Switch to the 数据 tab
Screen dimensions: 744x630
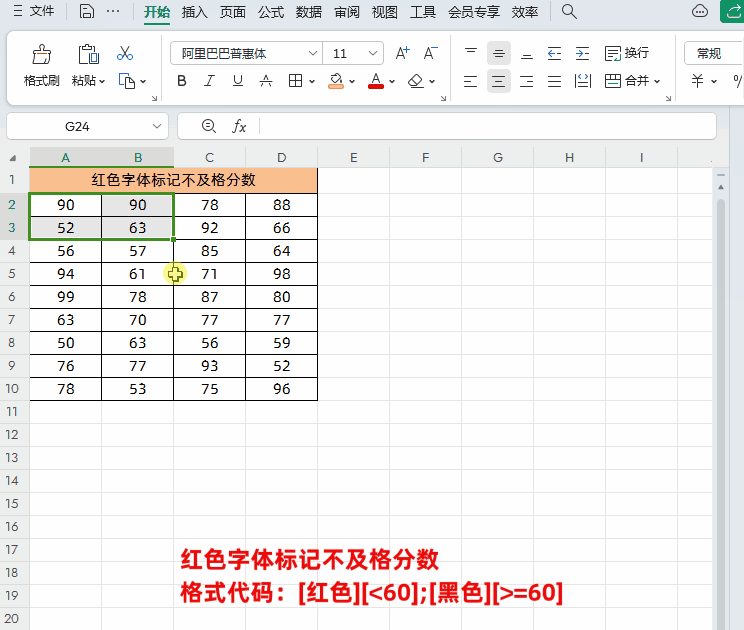(309, 12)
